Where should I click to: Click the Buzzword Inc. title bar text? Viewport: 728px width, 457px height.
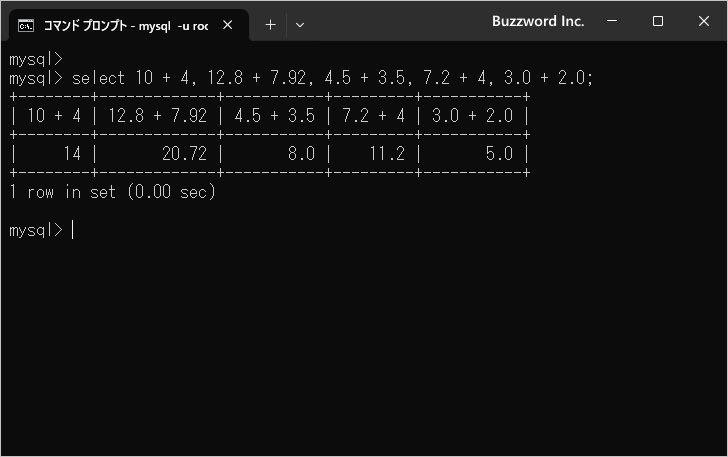(x=537, y=21)
